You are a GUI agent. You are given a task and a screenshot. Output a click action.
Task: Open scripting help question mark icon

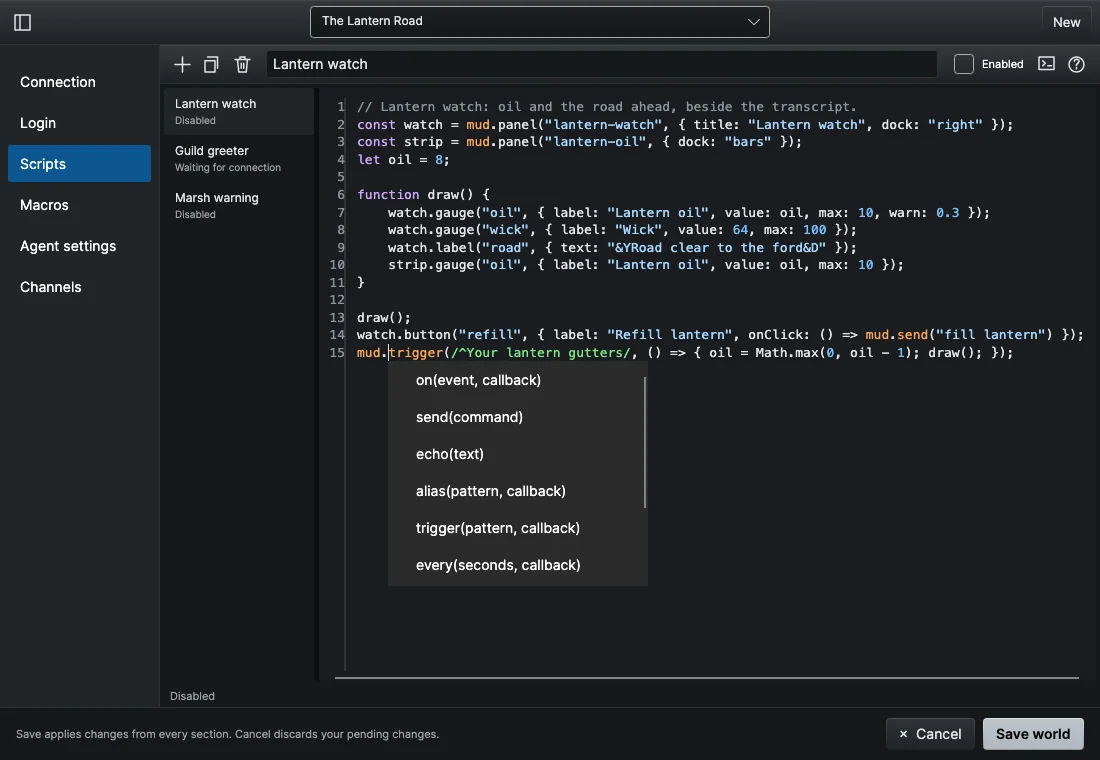coord(1076,65)
